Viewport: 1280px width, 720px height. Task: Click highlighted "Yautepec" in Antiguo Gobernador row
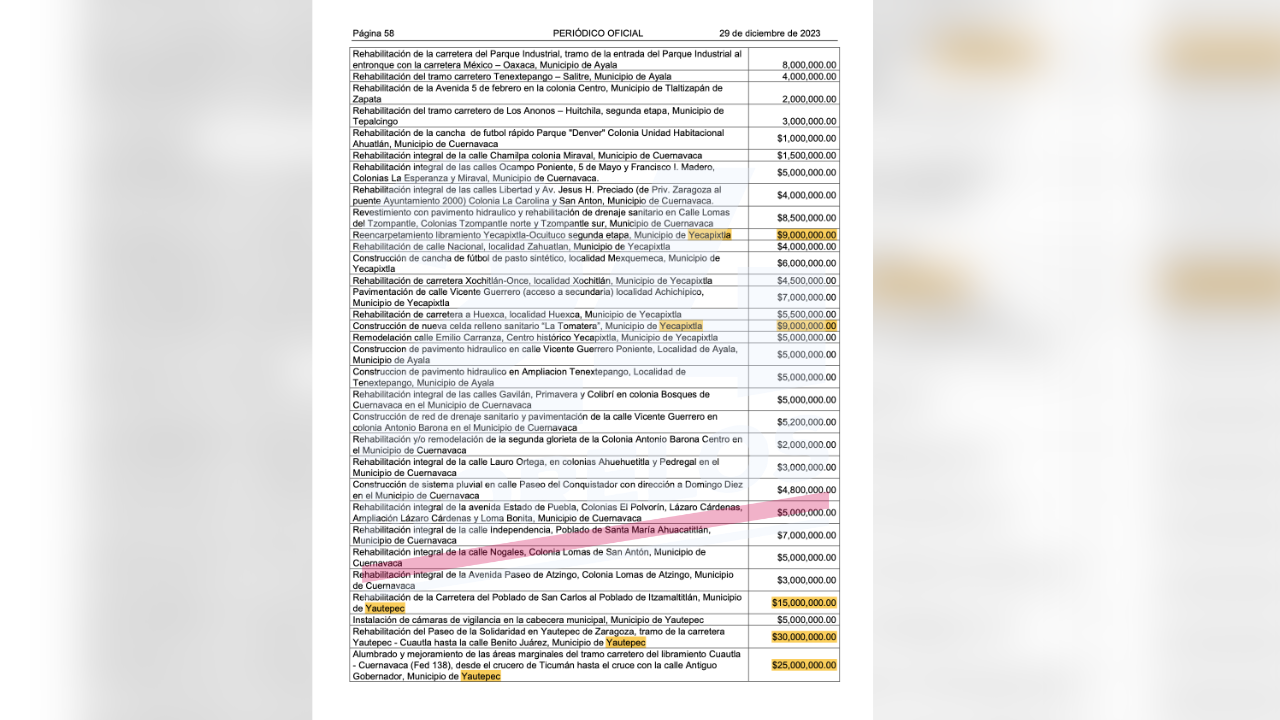pyautogui.click(x=480, y=676)
